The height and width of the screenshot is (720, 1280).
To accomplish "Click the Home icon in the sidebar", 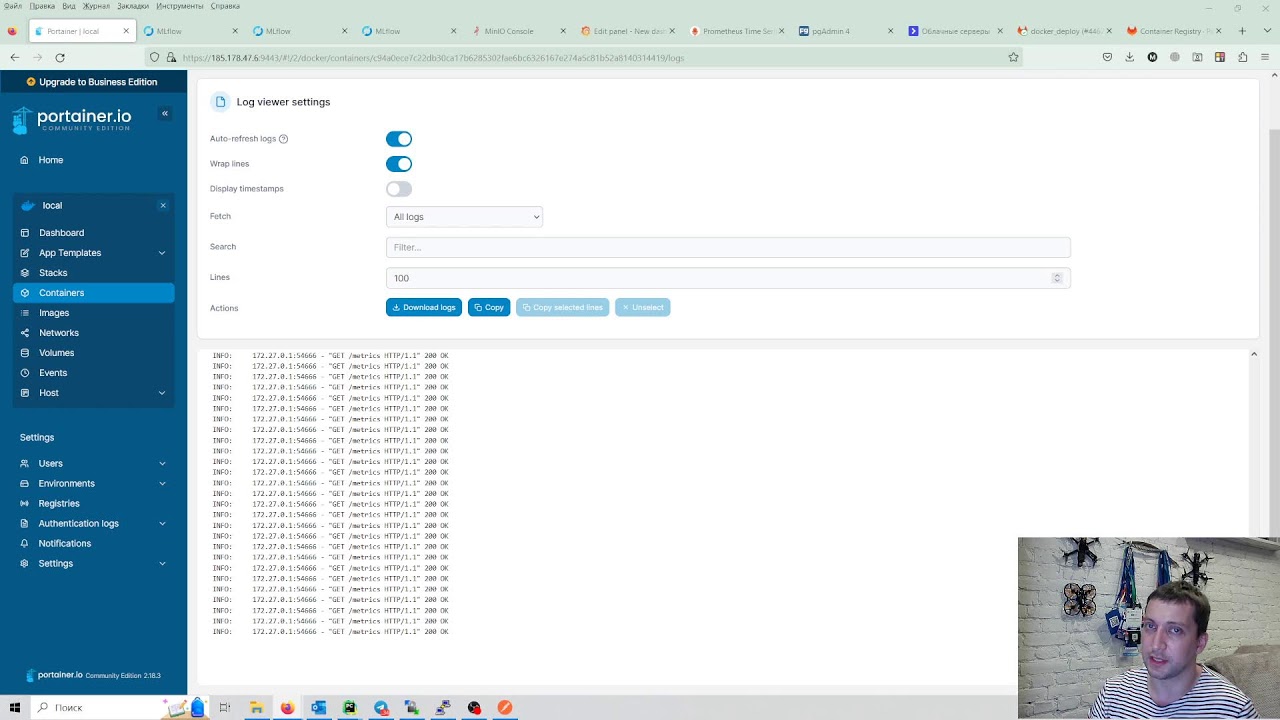I will coord(25,160).
